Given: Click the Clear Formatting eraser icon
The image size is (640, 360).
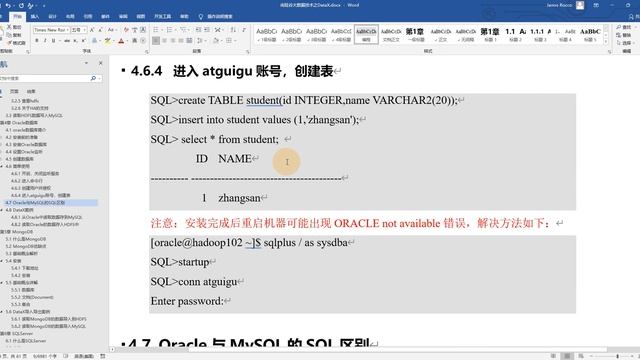Looking at the screenshot, I should click(126, 30).
